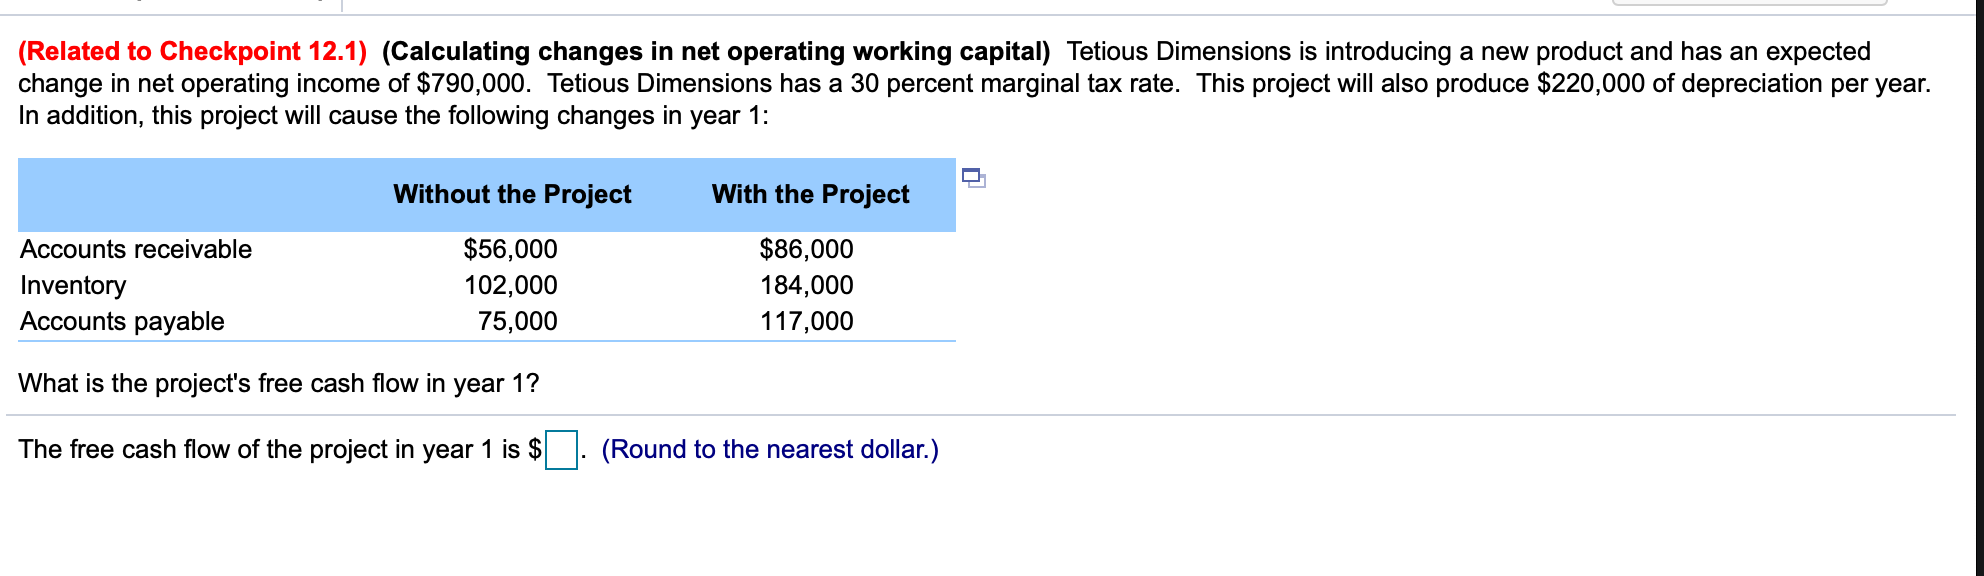
Task: Click the Accounts receivable row label
Action: (135, 250)
